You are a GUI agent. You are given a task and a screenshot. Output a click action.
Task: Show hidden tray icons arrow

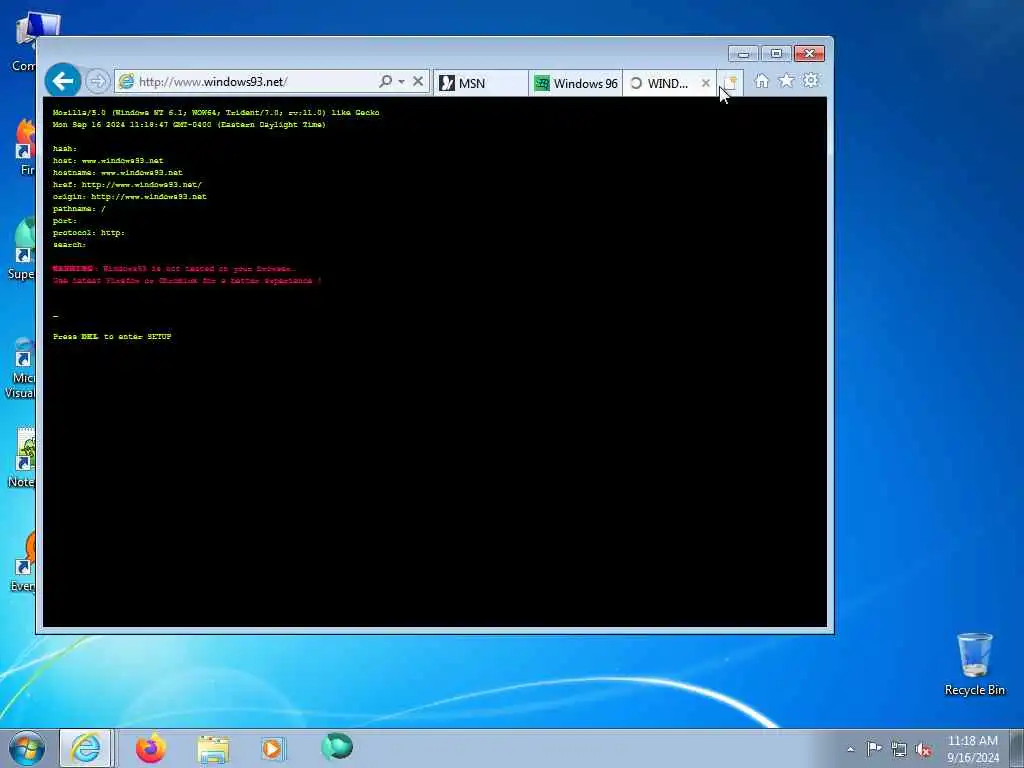coord(850,749)
